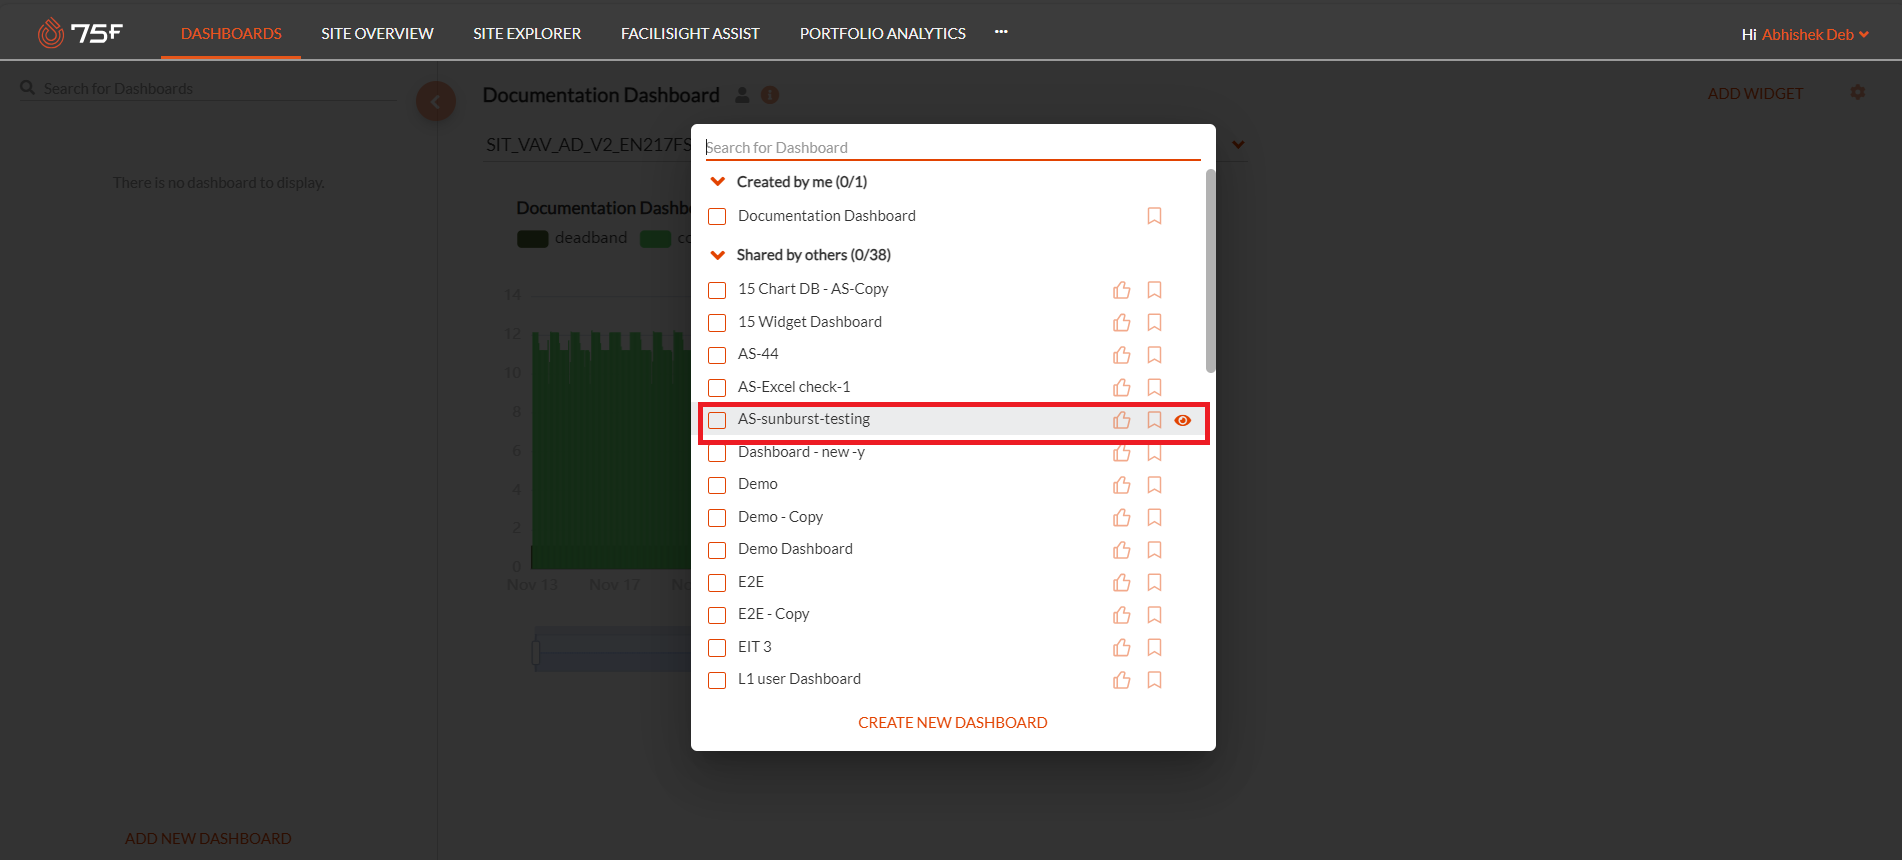Image resolution: width=1902 pixels, height=860 pixels.
Task: Bookmark the 15 Chart DB - AS-Copy dashboard
Action: click(1154, 290)
